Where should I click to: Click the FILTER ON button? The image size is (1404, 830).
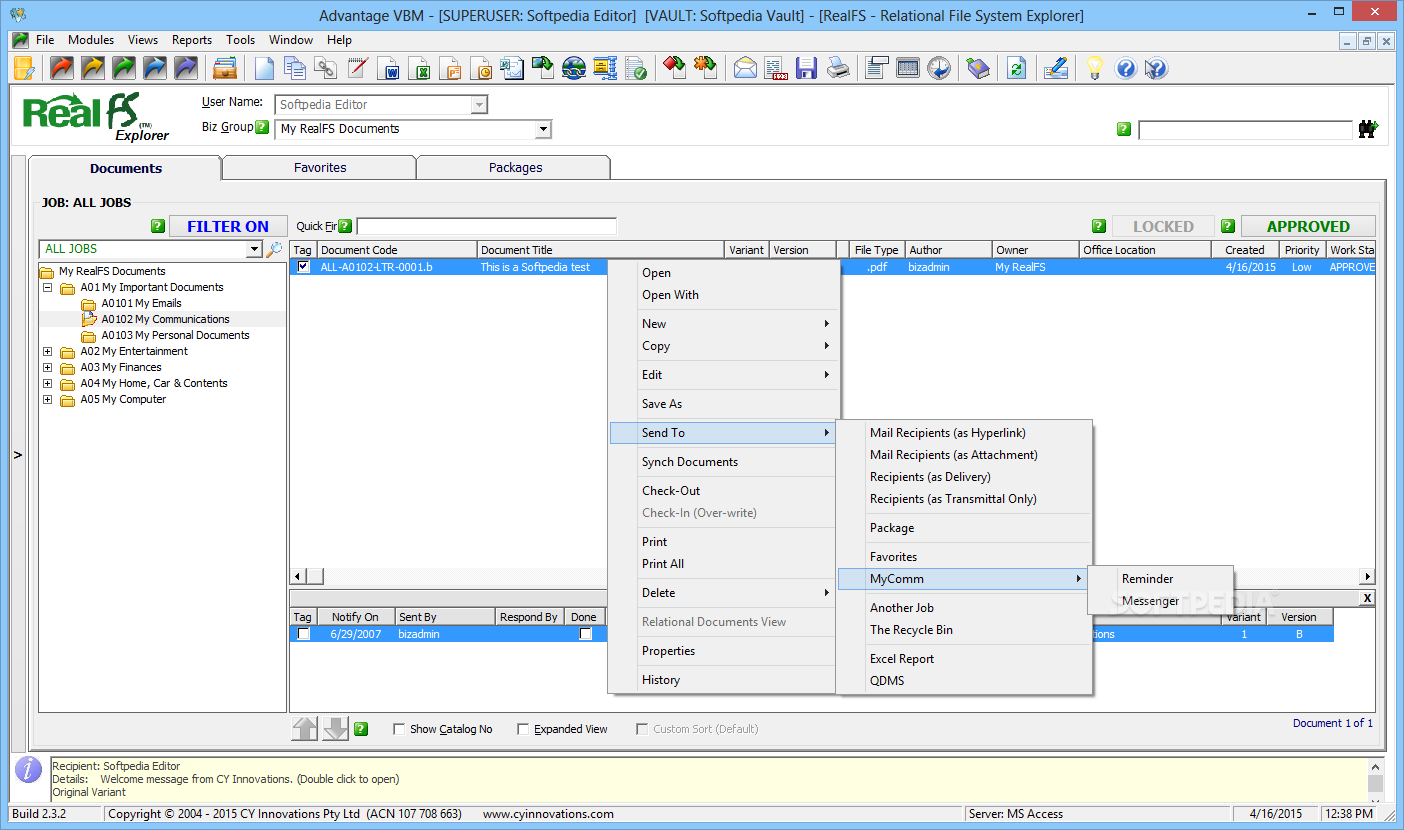click(228, 226)
